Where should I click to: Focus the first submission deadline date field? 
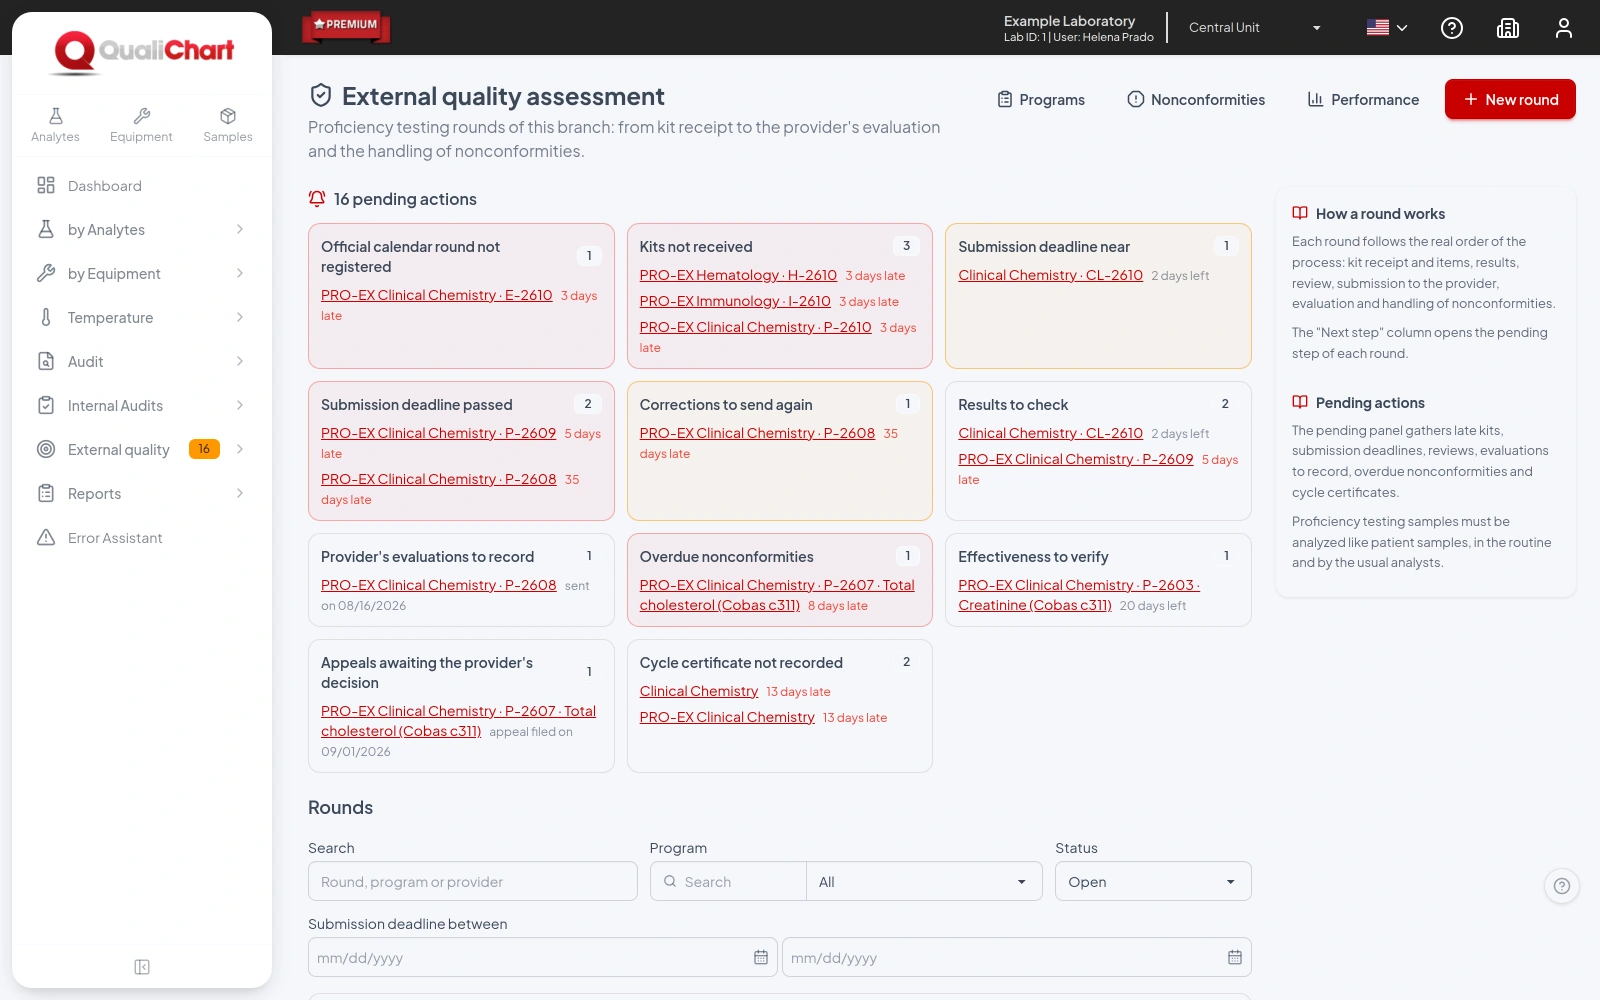(x=543, y=957)
